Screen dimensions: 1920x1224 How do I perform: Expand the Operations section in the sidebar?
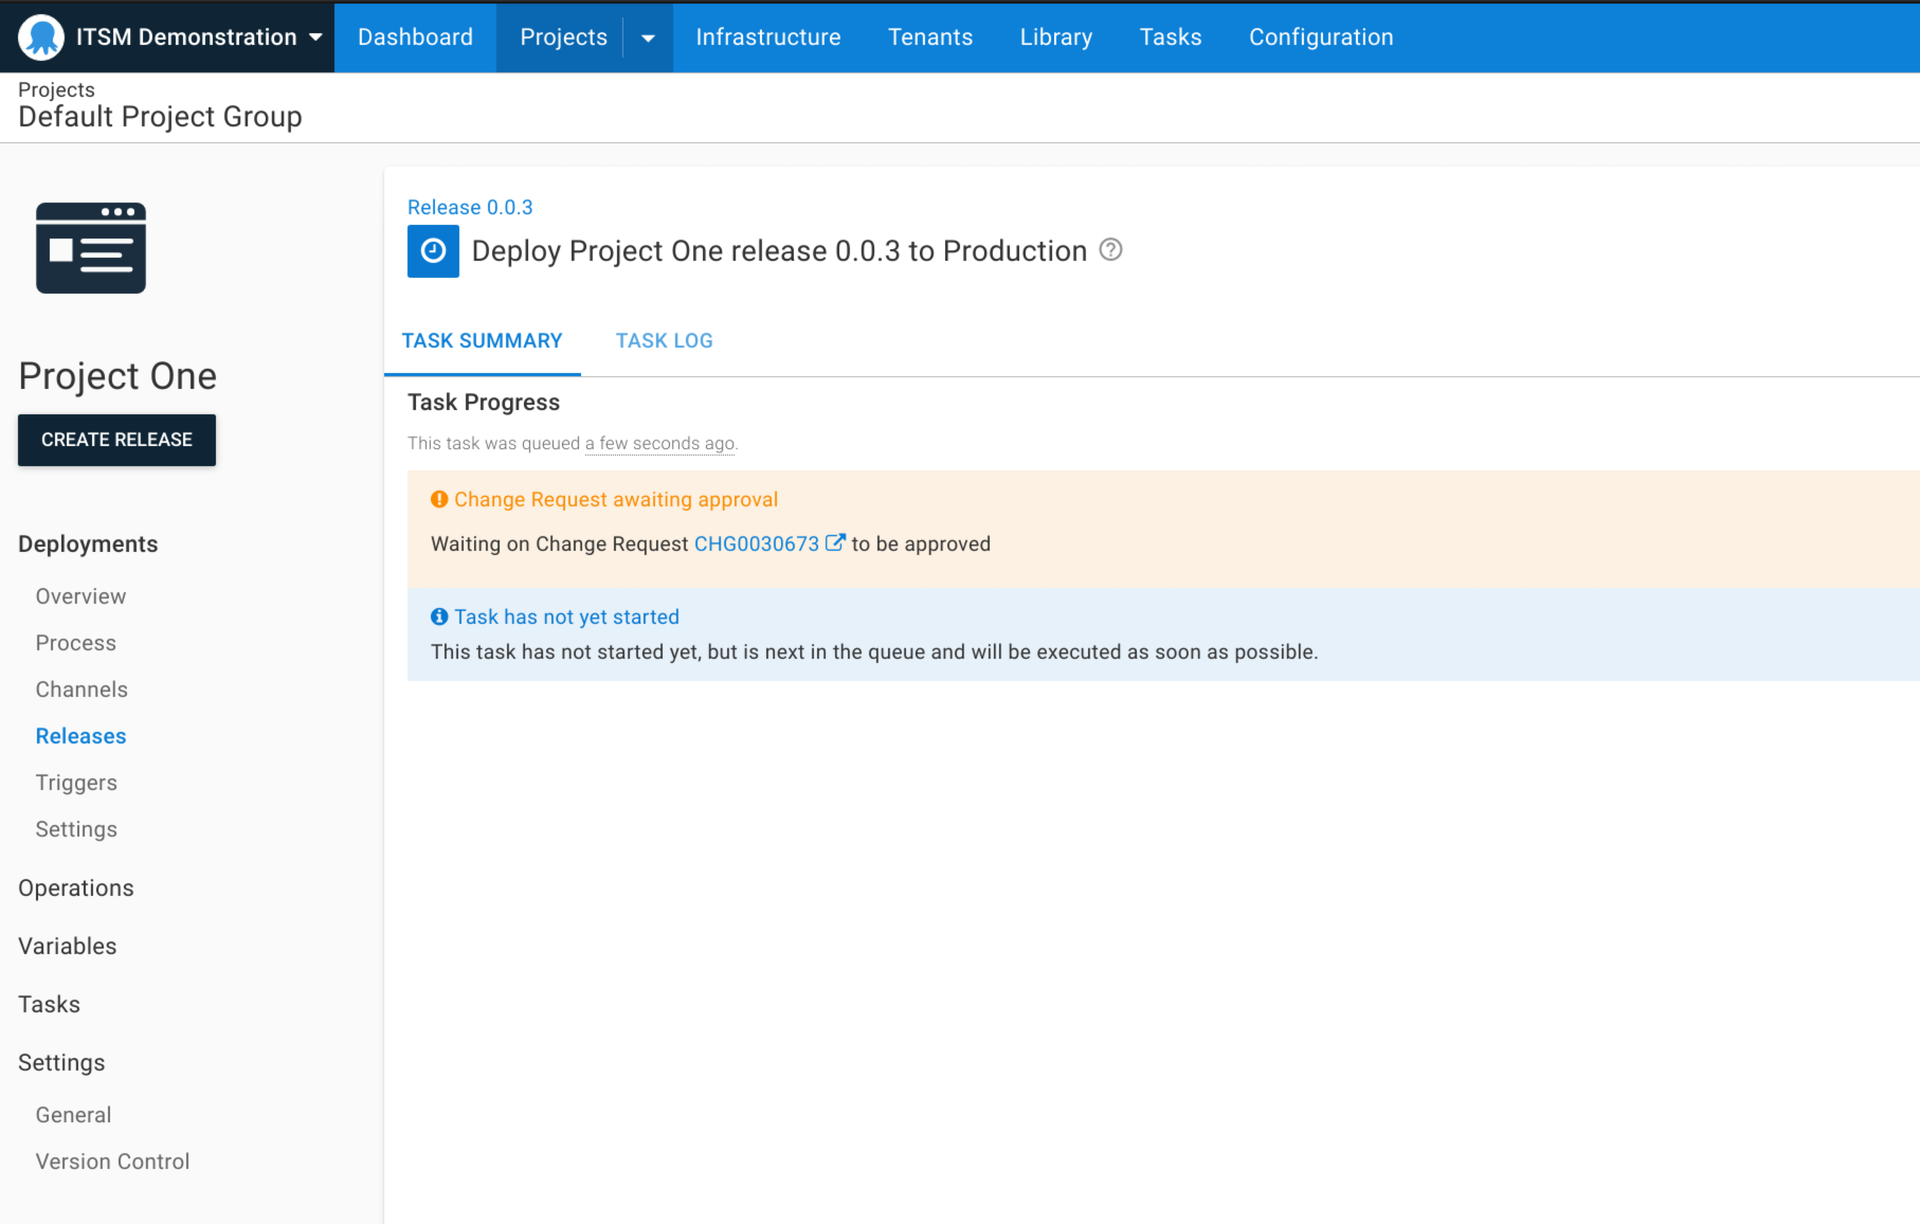tap(75, 888)
